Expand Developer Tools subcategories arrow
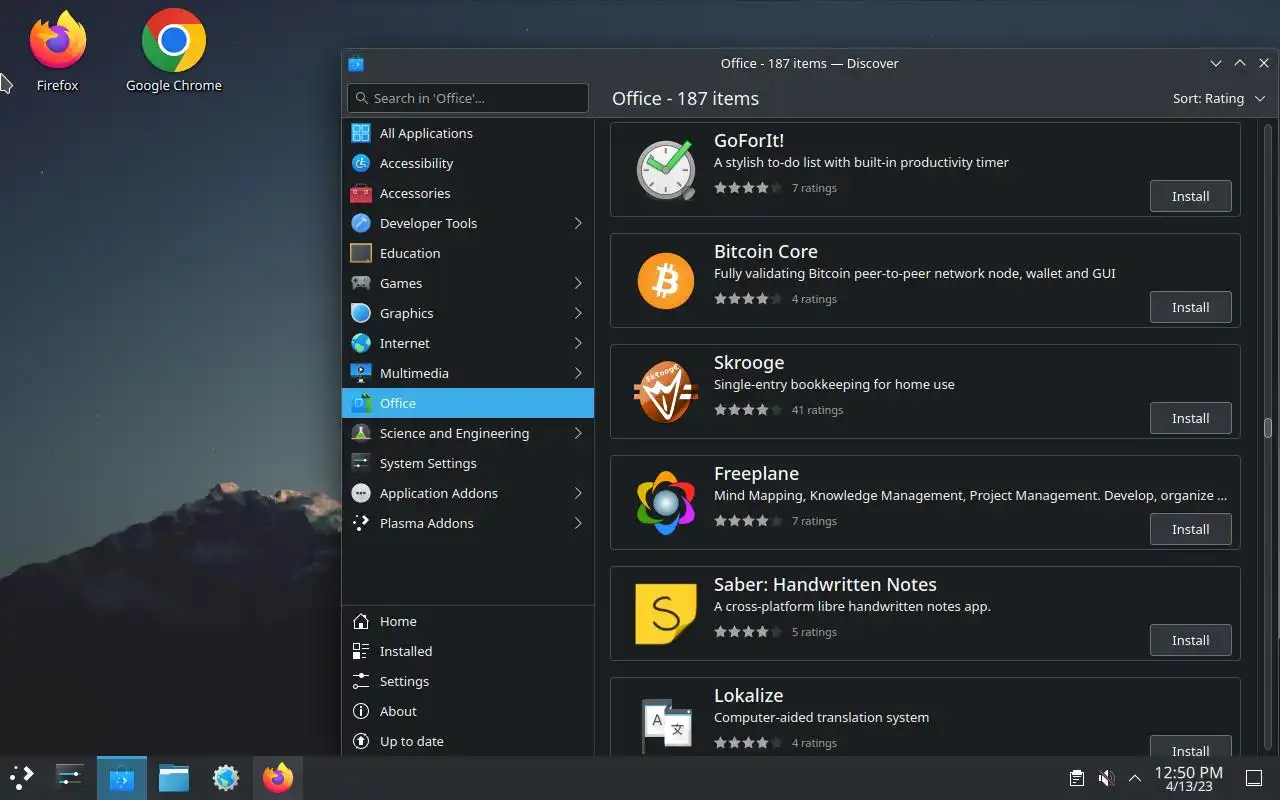This screenshot has width=1280, height=800. coord(578,223)
